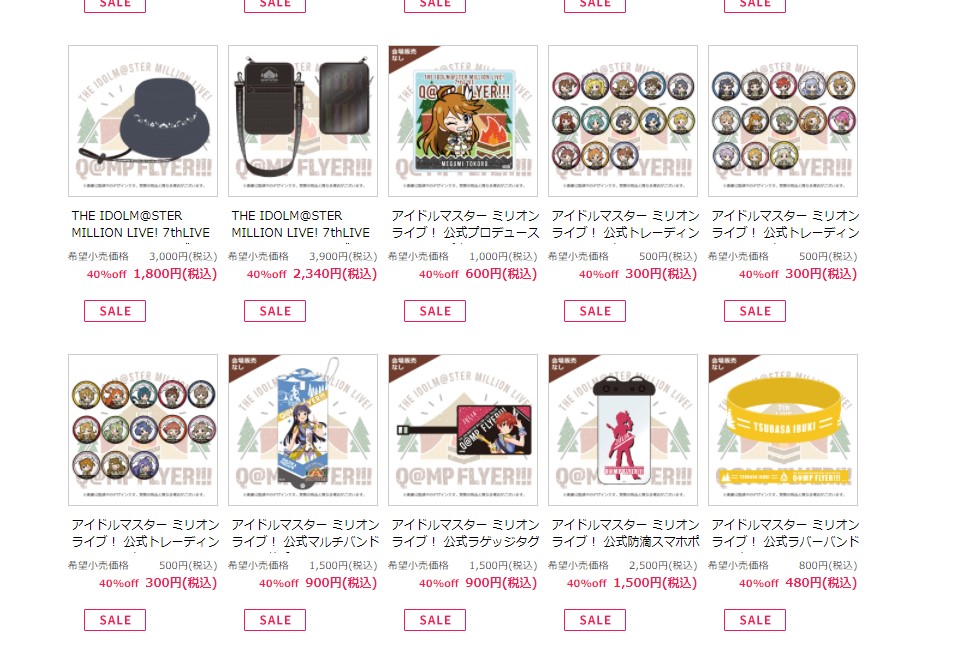Click SALE badge under shoulder pouch
The width and height of the screenshot is (953, 655).
tap(275, 311)
